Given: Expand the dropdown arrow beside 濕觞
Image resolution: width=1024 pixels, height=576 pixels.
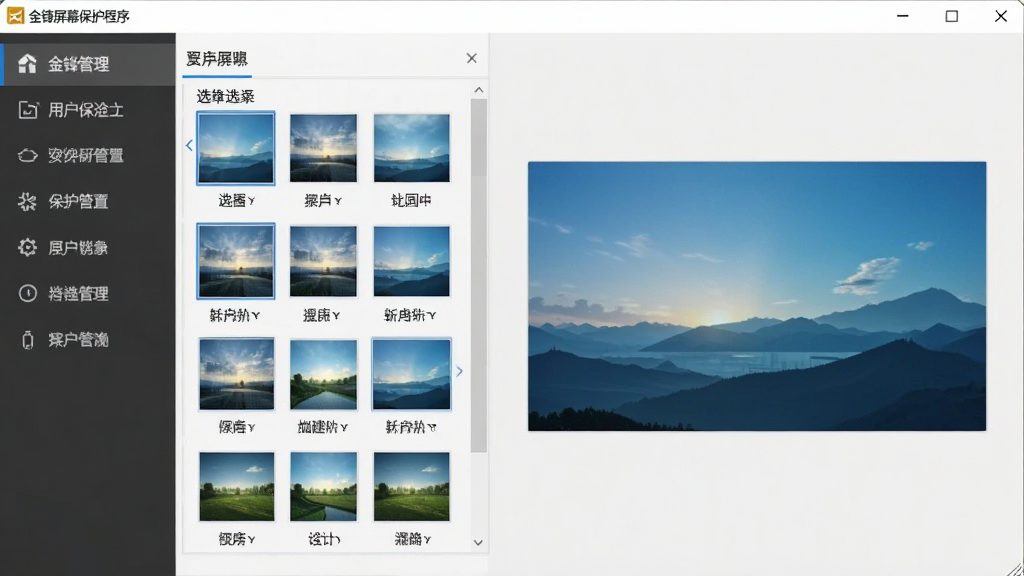Looking at the screenshot, I should pyautogui.click(x=427, y=540).
